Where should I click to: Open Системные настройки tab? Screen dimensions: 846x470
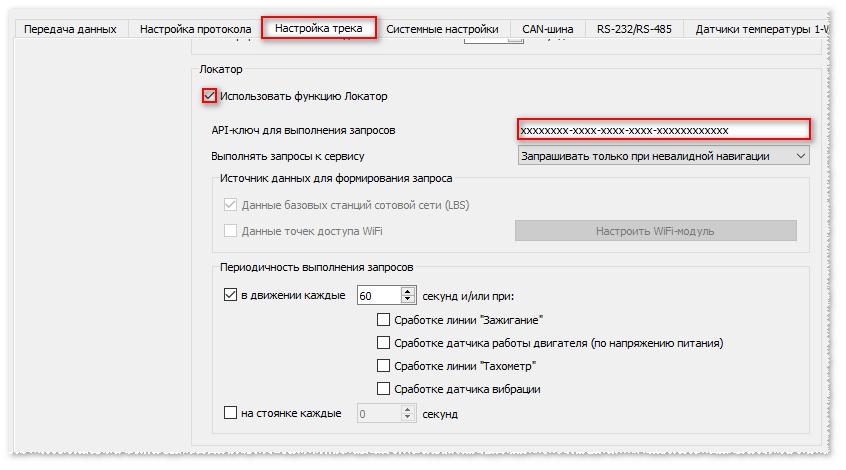point(444,29)
